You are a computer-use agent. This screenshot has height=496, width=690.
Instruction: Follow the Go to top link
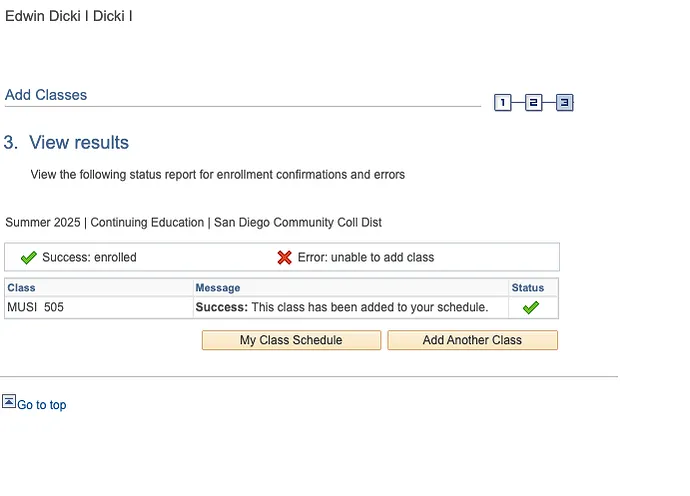coord(41,405)
